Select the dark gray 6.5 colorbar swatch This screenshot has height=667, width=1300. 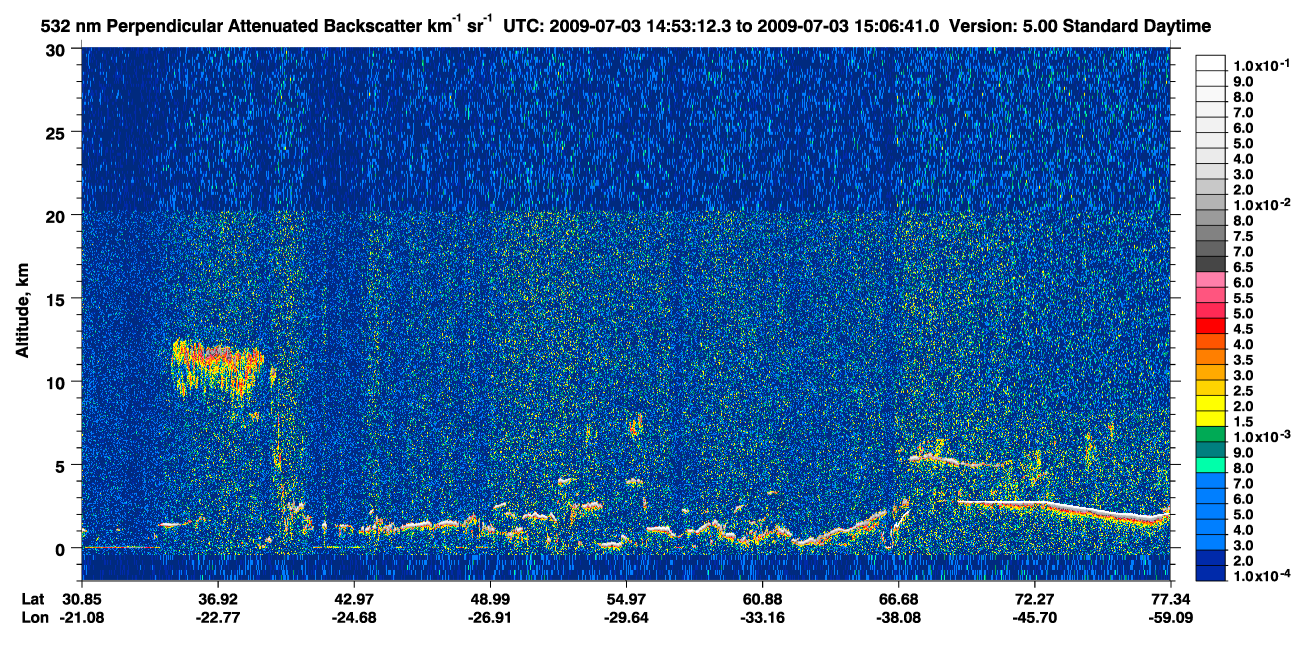click(1210, 265)
